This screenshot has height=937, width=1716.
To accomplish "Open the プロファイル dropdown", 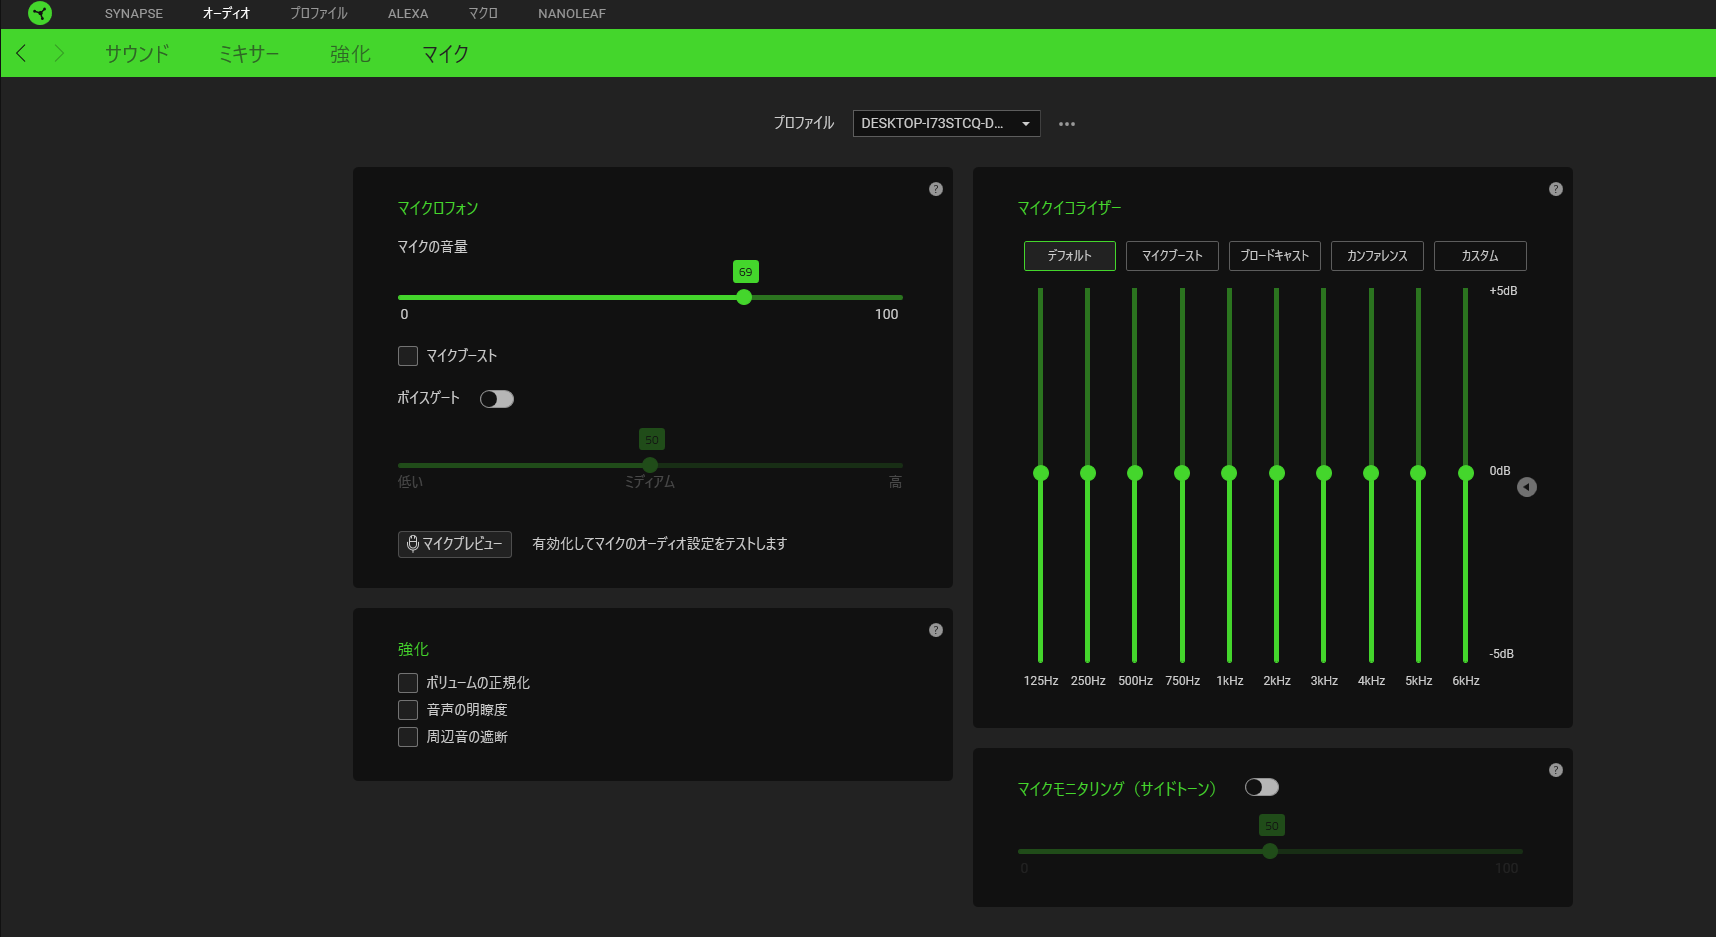I will [x=946, y=123].
